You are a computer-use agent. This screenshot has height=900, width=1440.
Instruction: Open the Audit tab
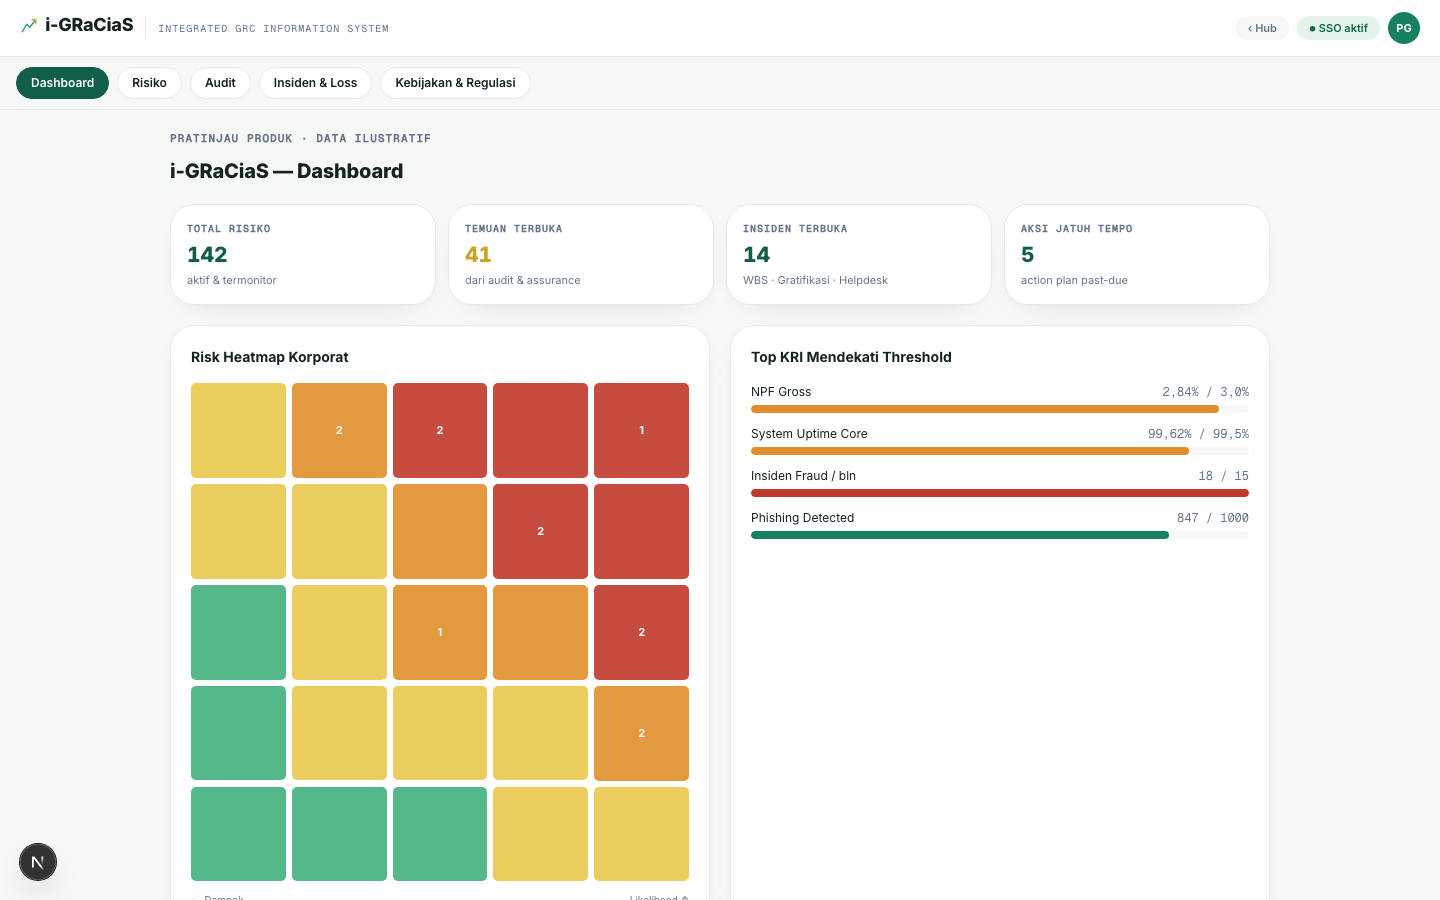[220, 83]
